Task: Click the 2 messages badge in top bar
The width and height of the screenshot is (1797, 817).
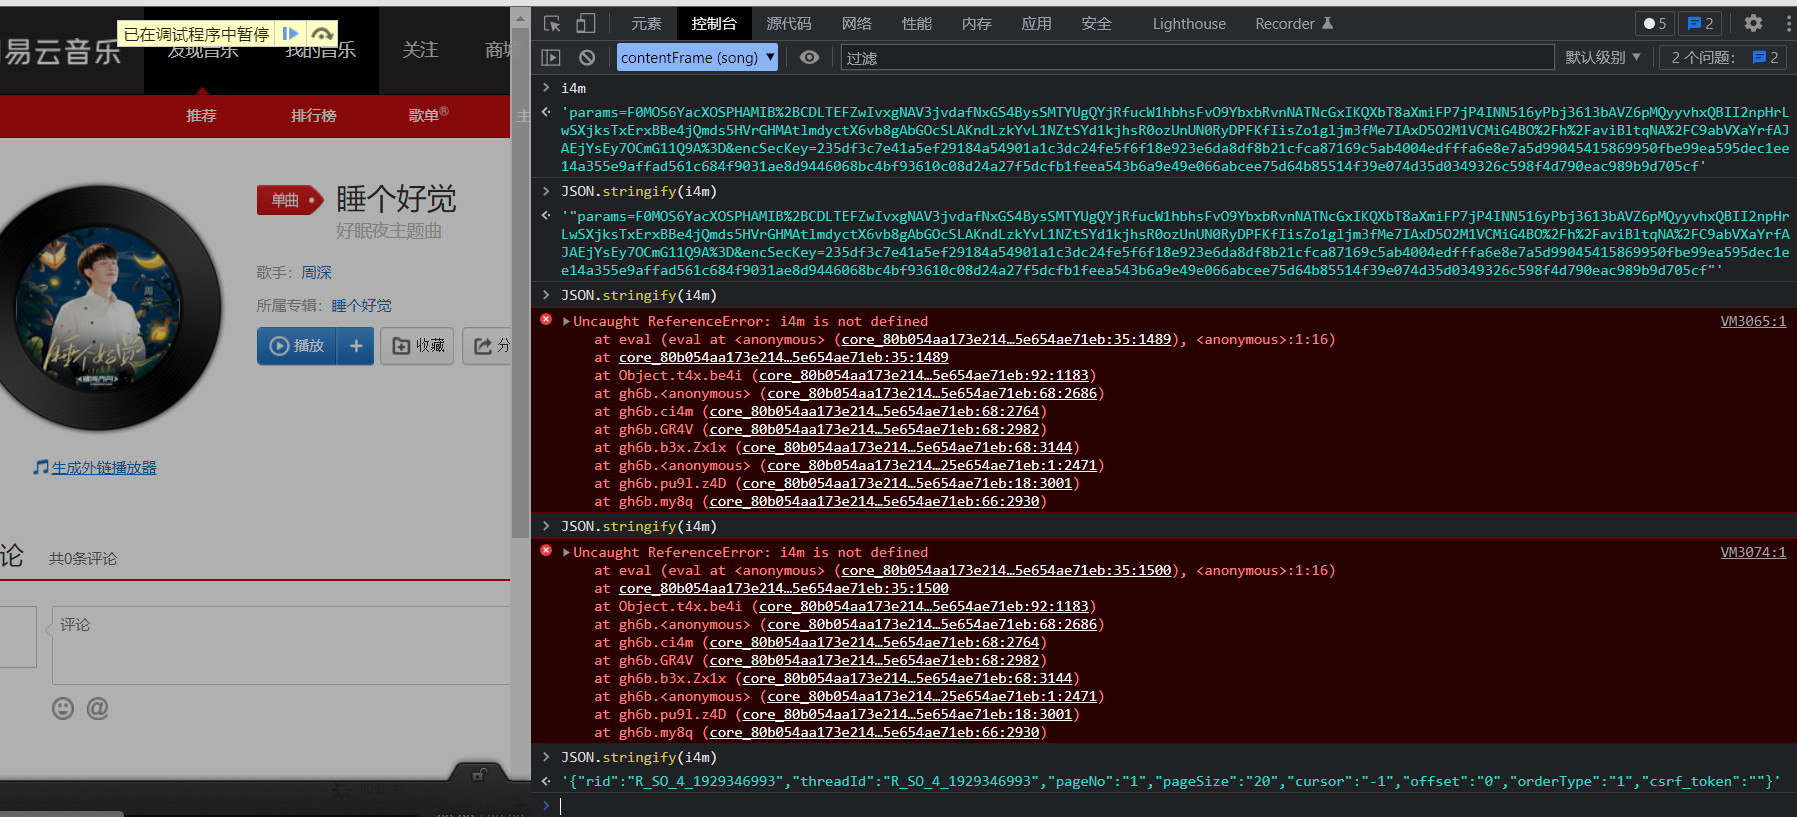Action: 1700,23
